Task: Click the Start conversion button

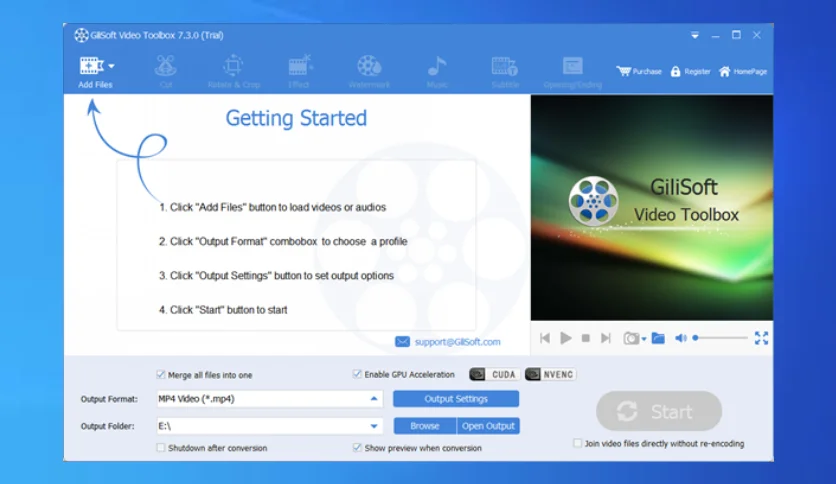Action: 659,411
